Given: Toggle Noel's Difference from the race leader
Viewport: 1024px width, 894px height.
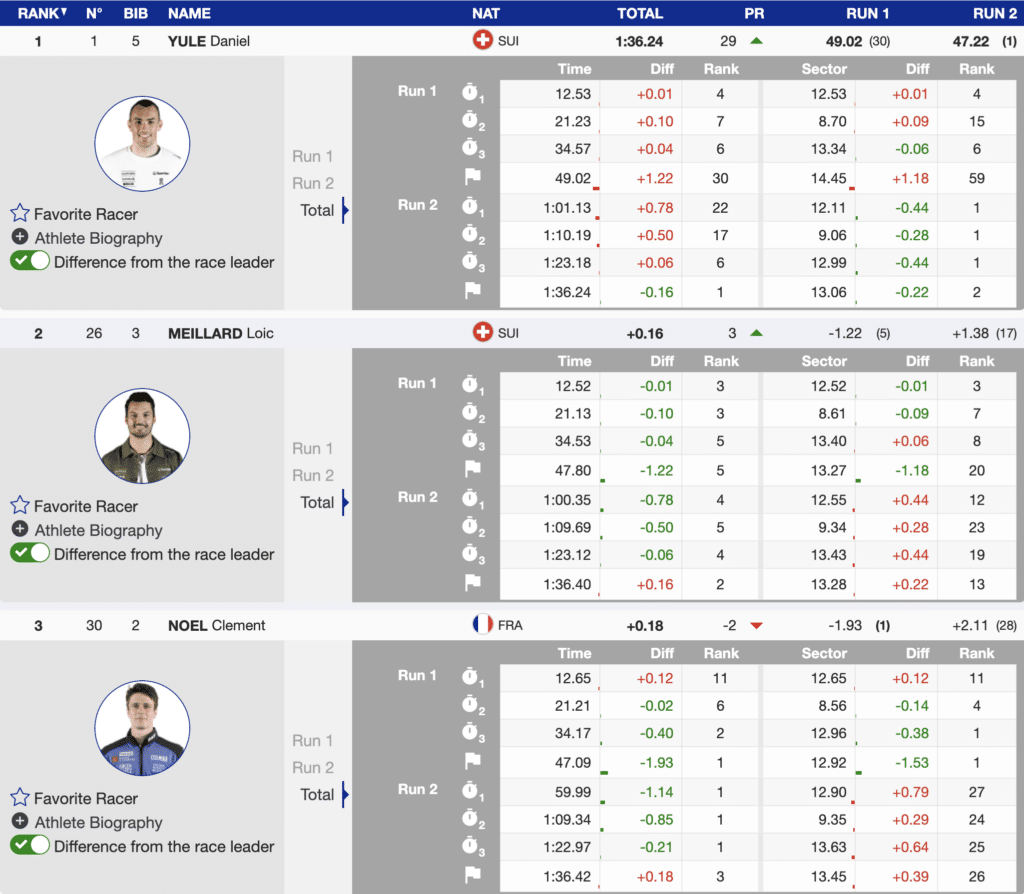Looking at the screenshot, I should [x=30, y=845].
